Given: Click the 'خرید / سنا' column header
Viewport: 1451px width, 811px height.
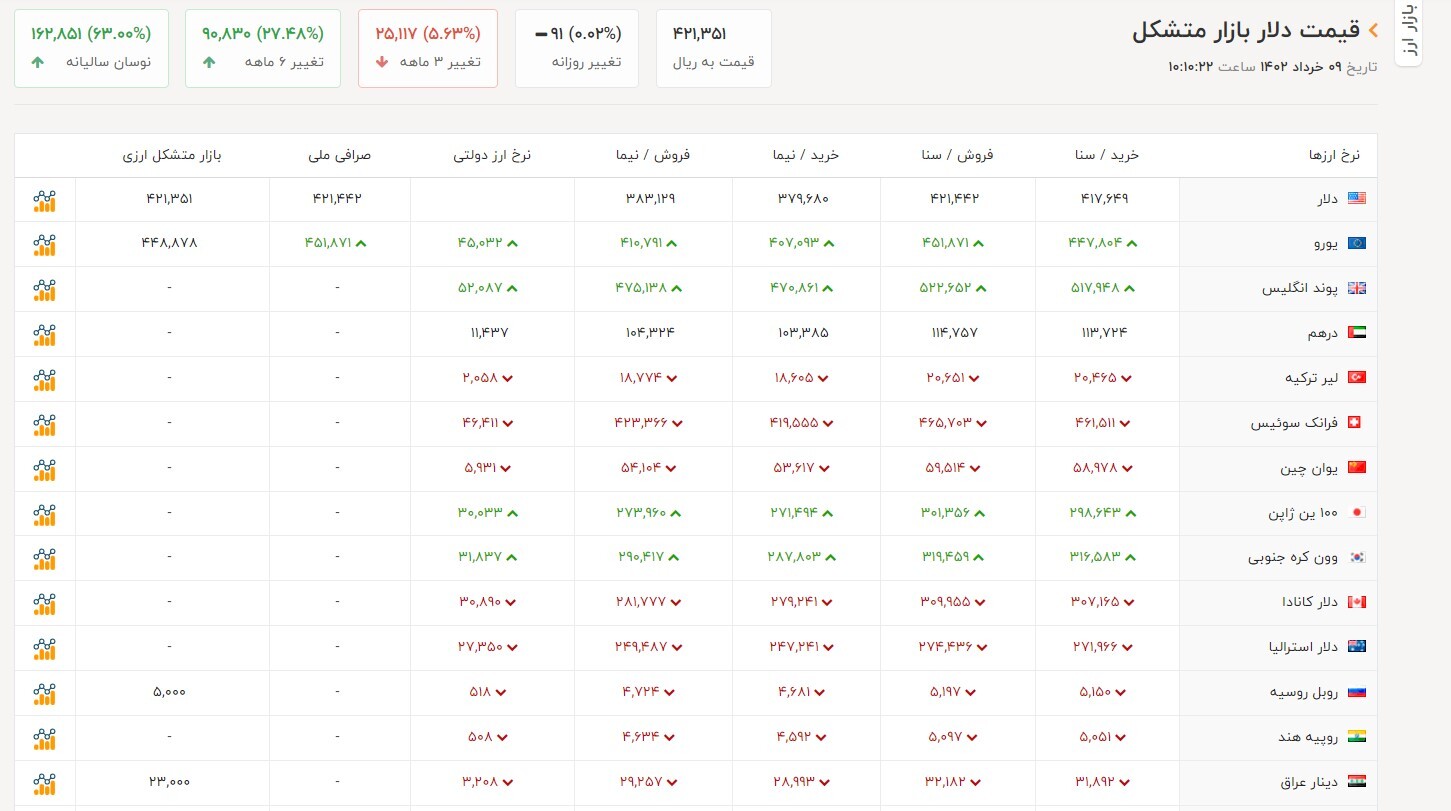Looking at the screenshot, I should (x=1107, y=156).
